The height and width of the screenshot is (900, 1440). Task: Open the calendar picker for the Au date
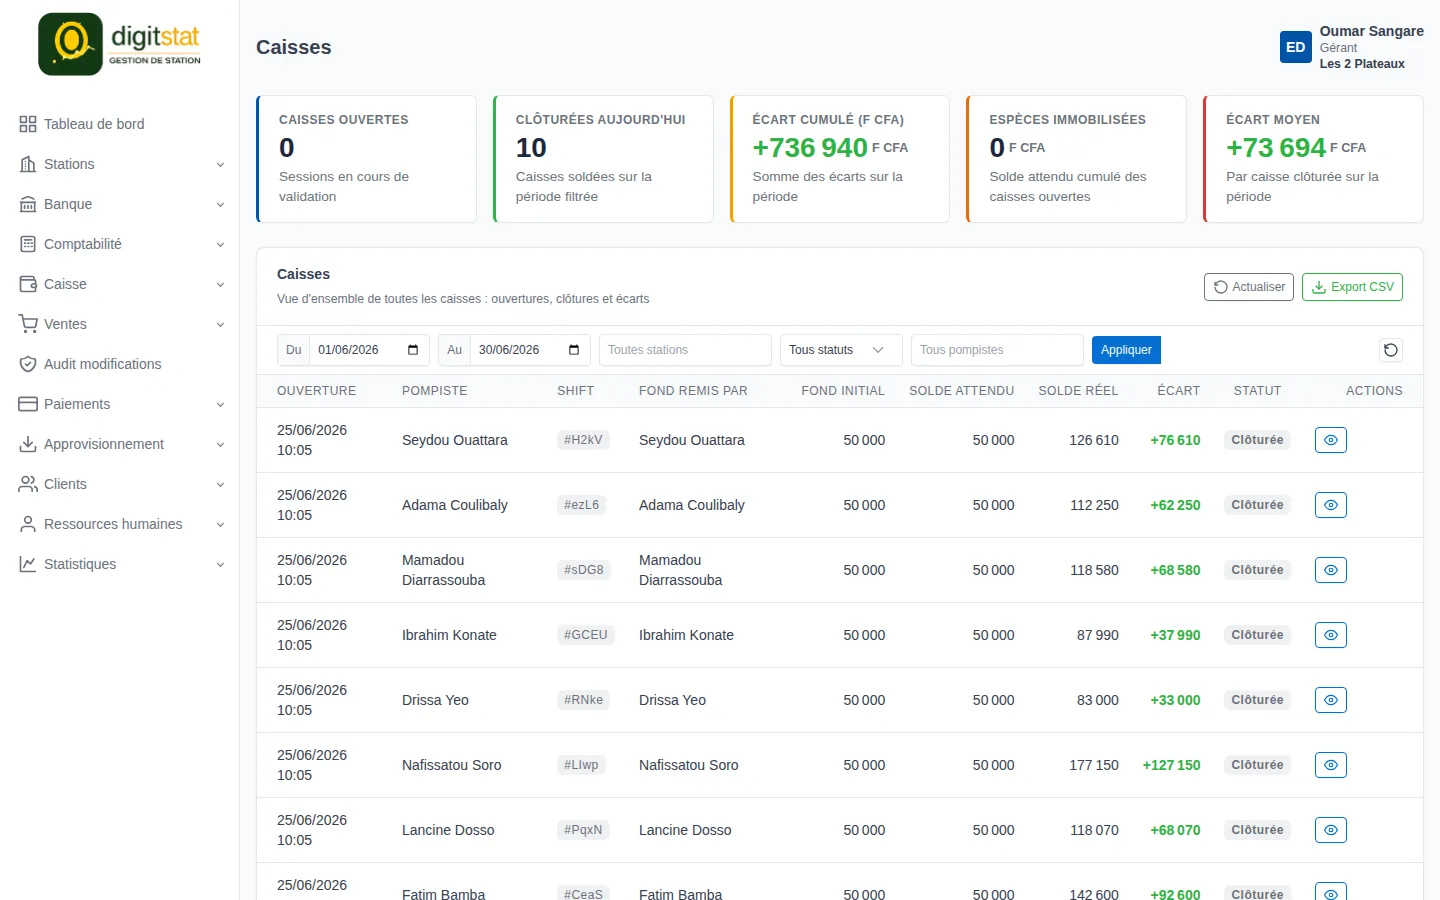(x=574, y=350)
